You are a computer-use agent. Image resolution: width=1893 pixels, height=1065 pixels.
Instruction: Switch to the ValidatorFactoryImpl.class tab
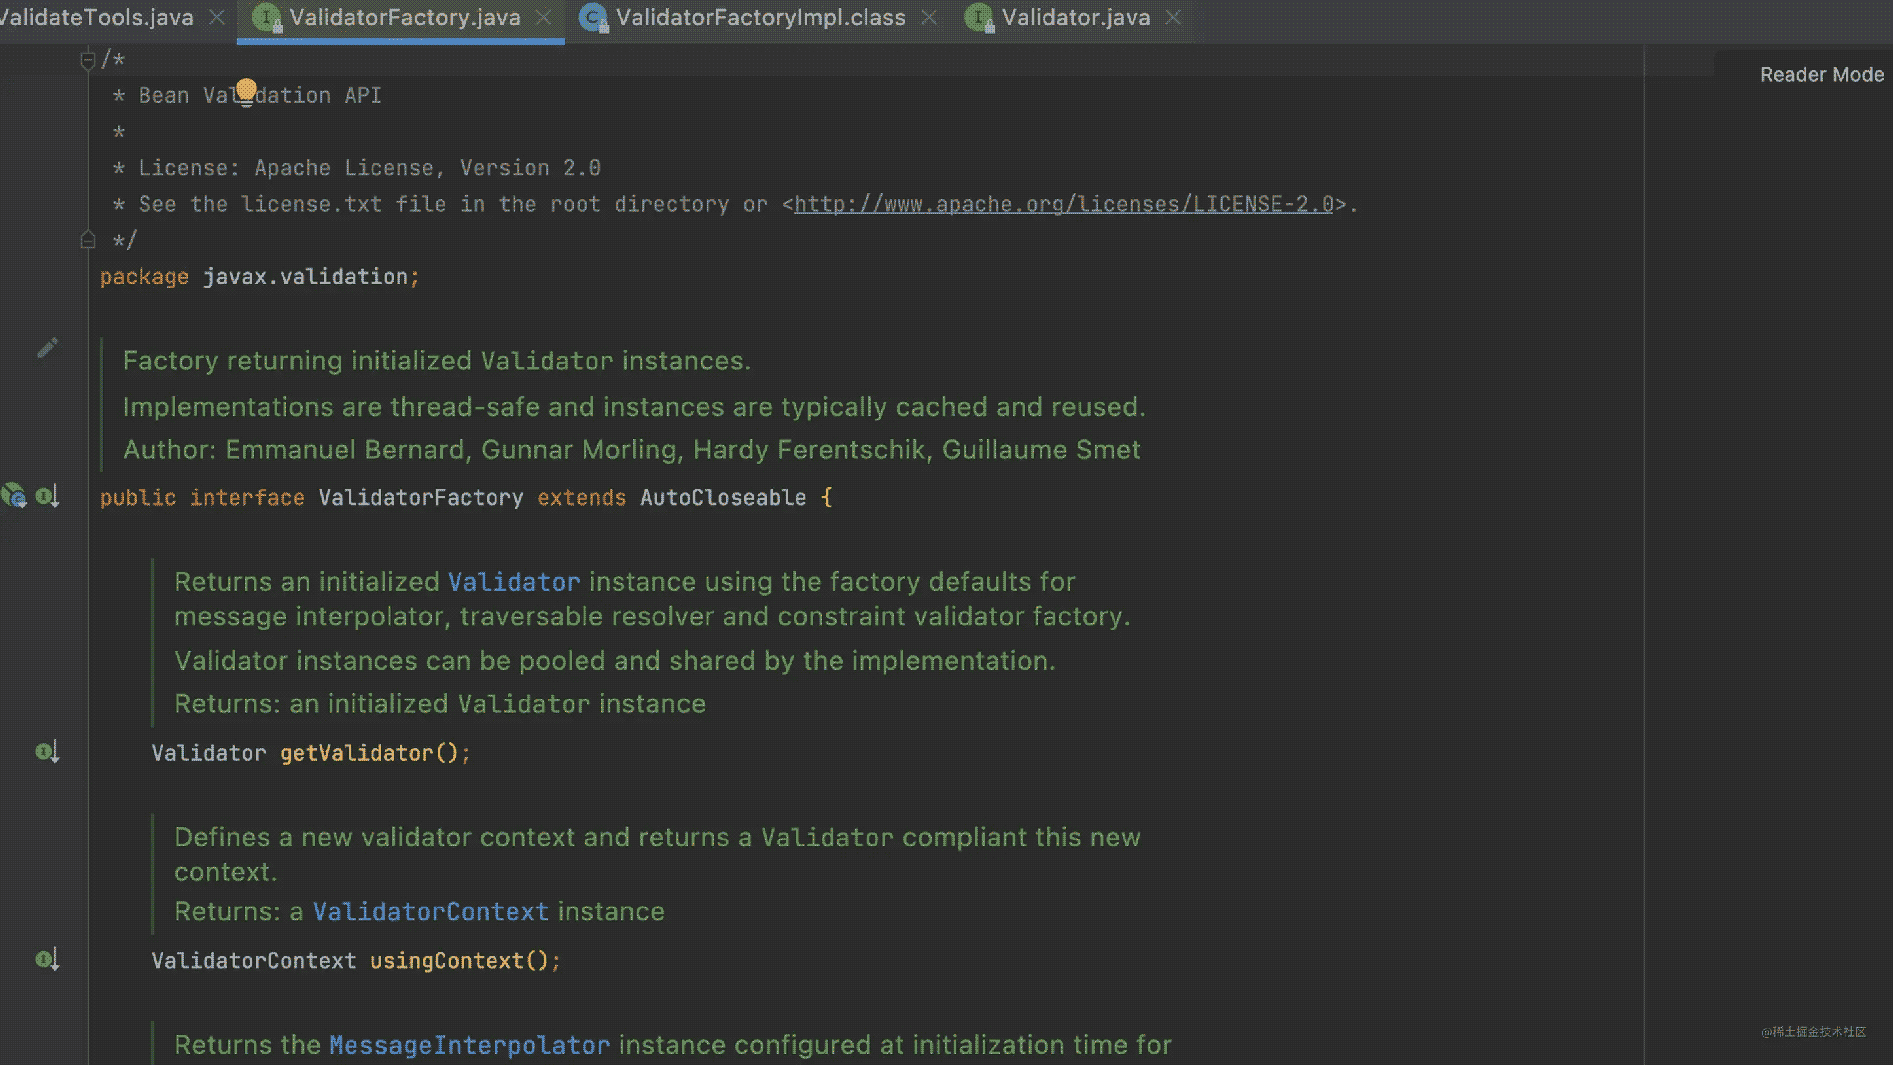[760, 18]
